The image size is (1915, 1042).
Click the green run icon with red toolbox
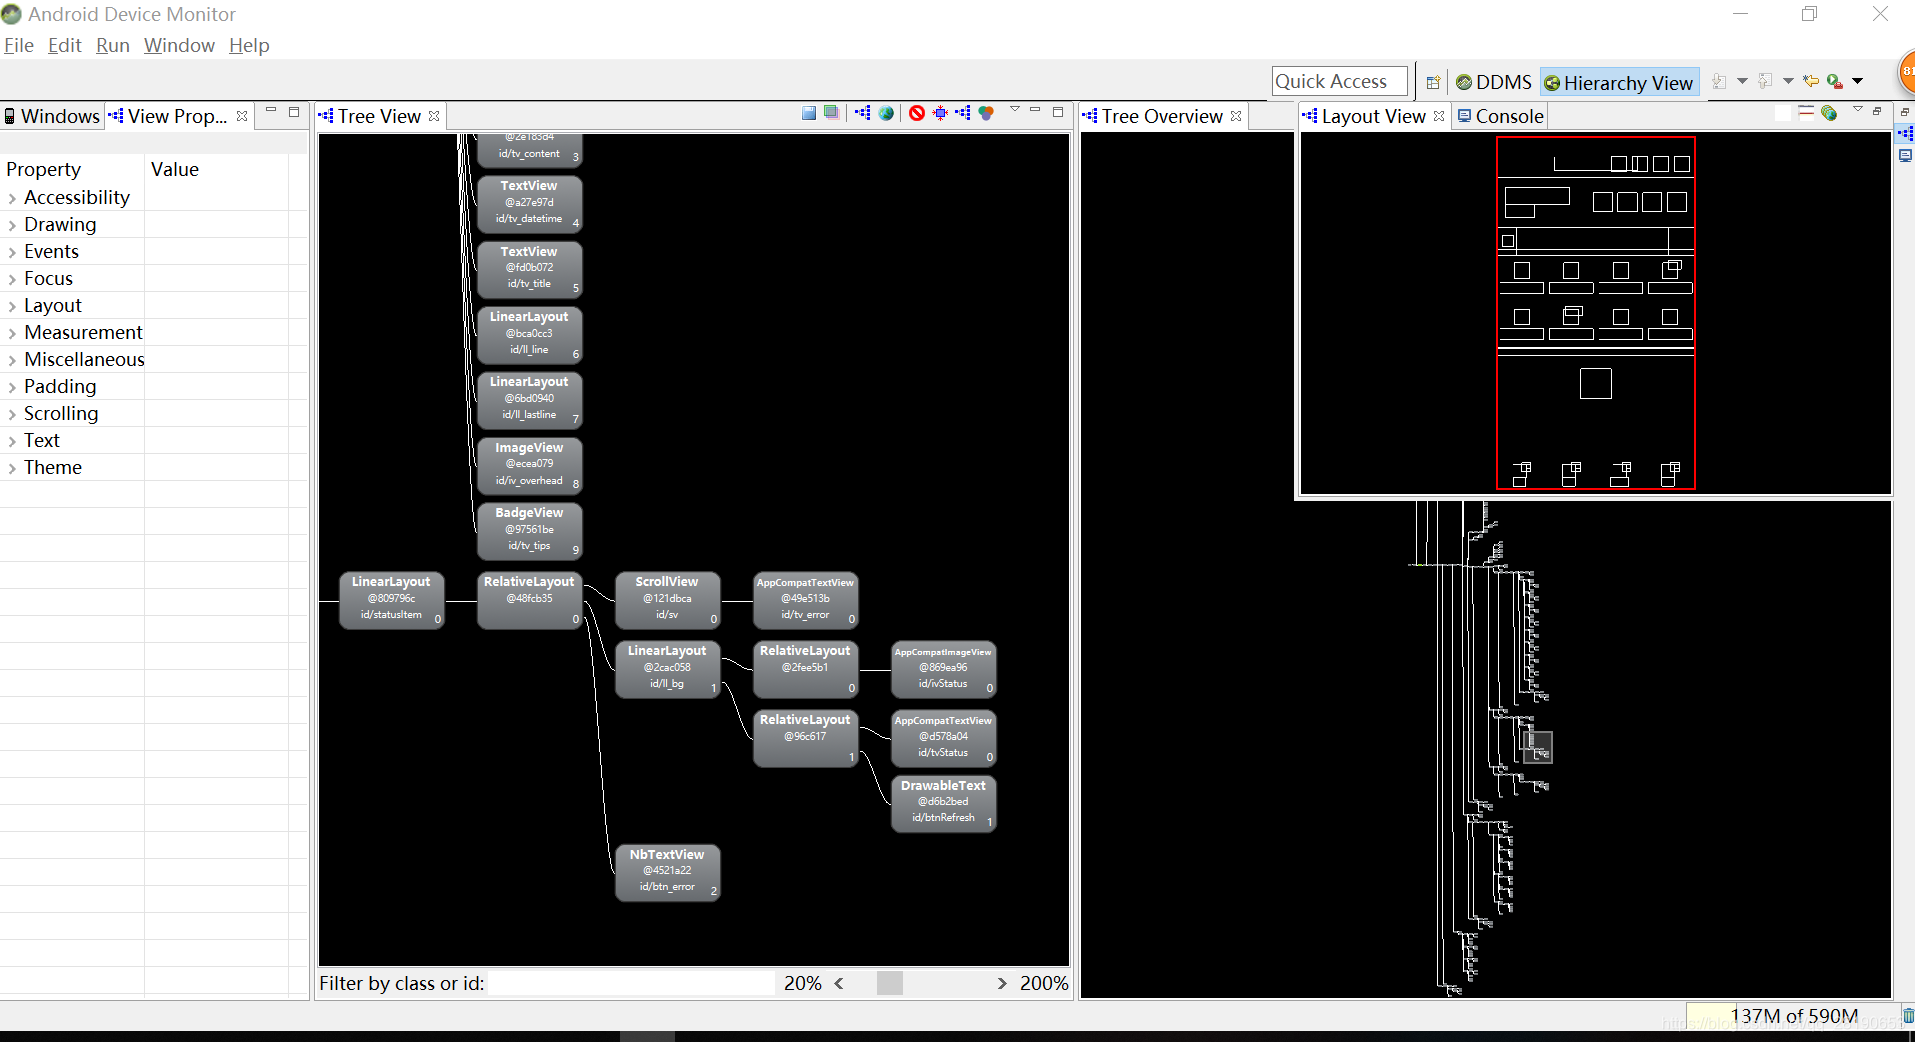[x=1835, y=81]
